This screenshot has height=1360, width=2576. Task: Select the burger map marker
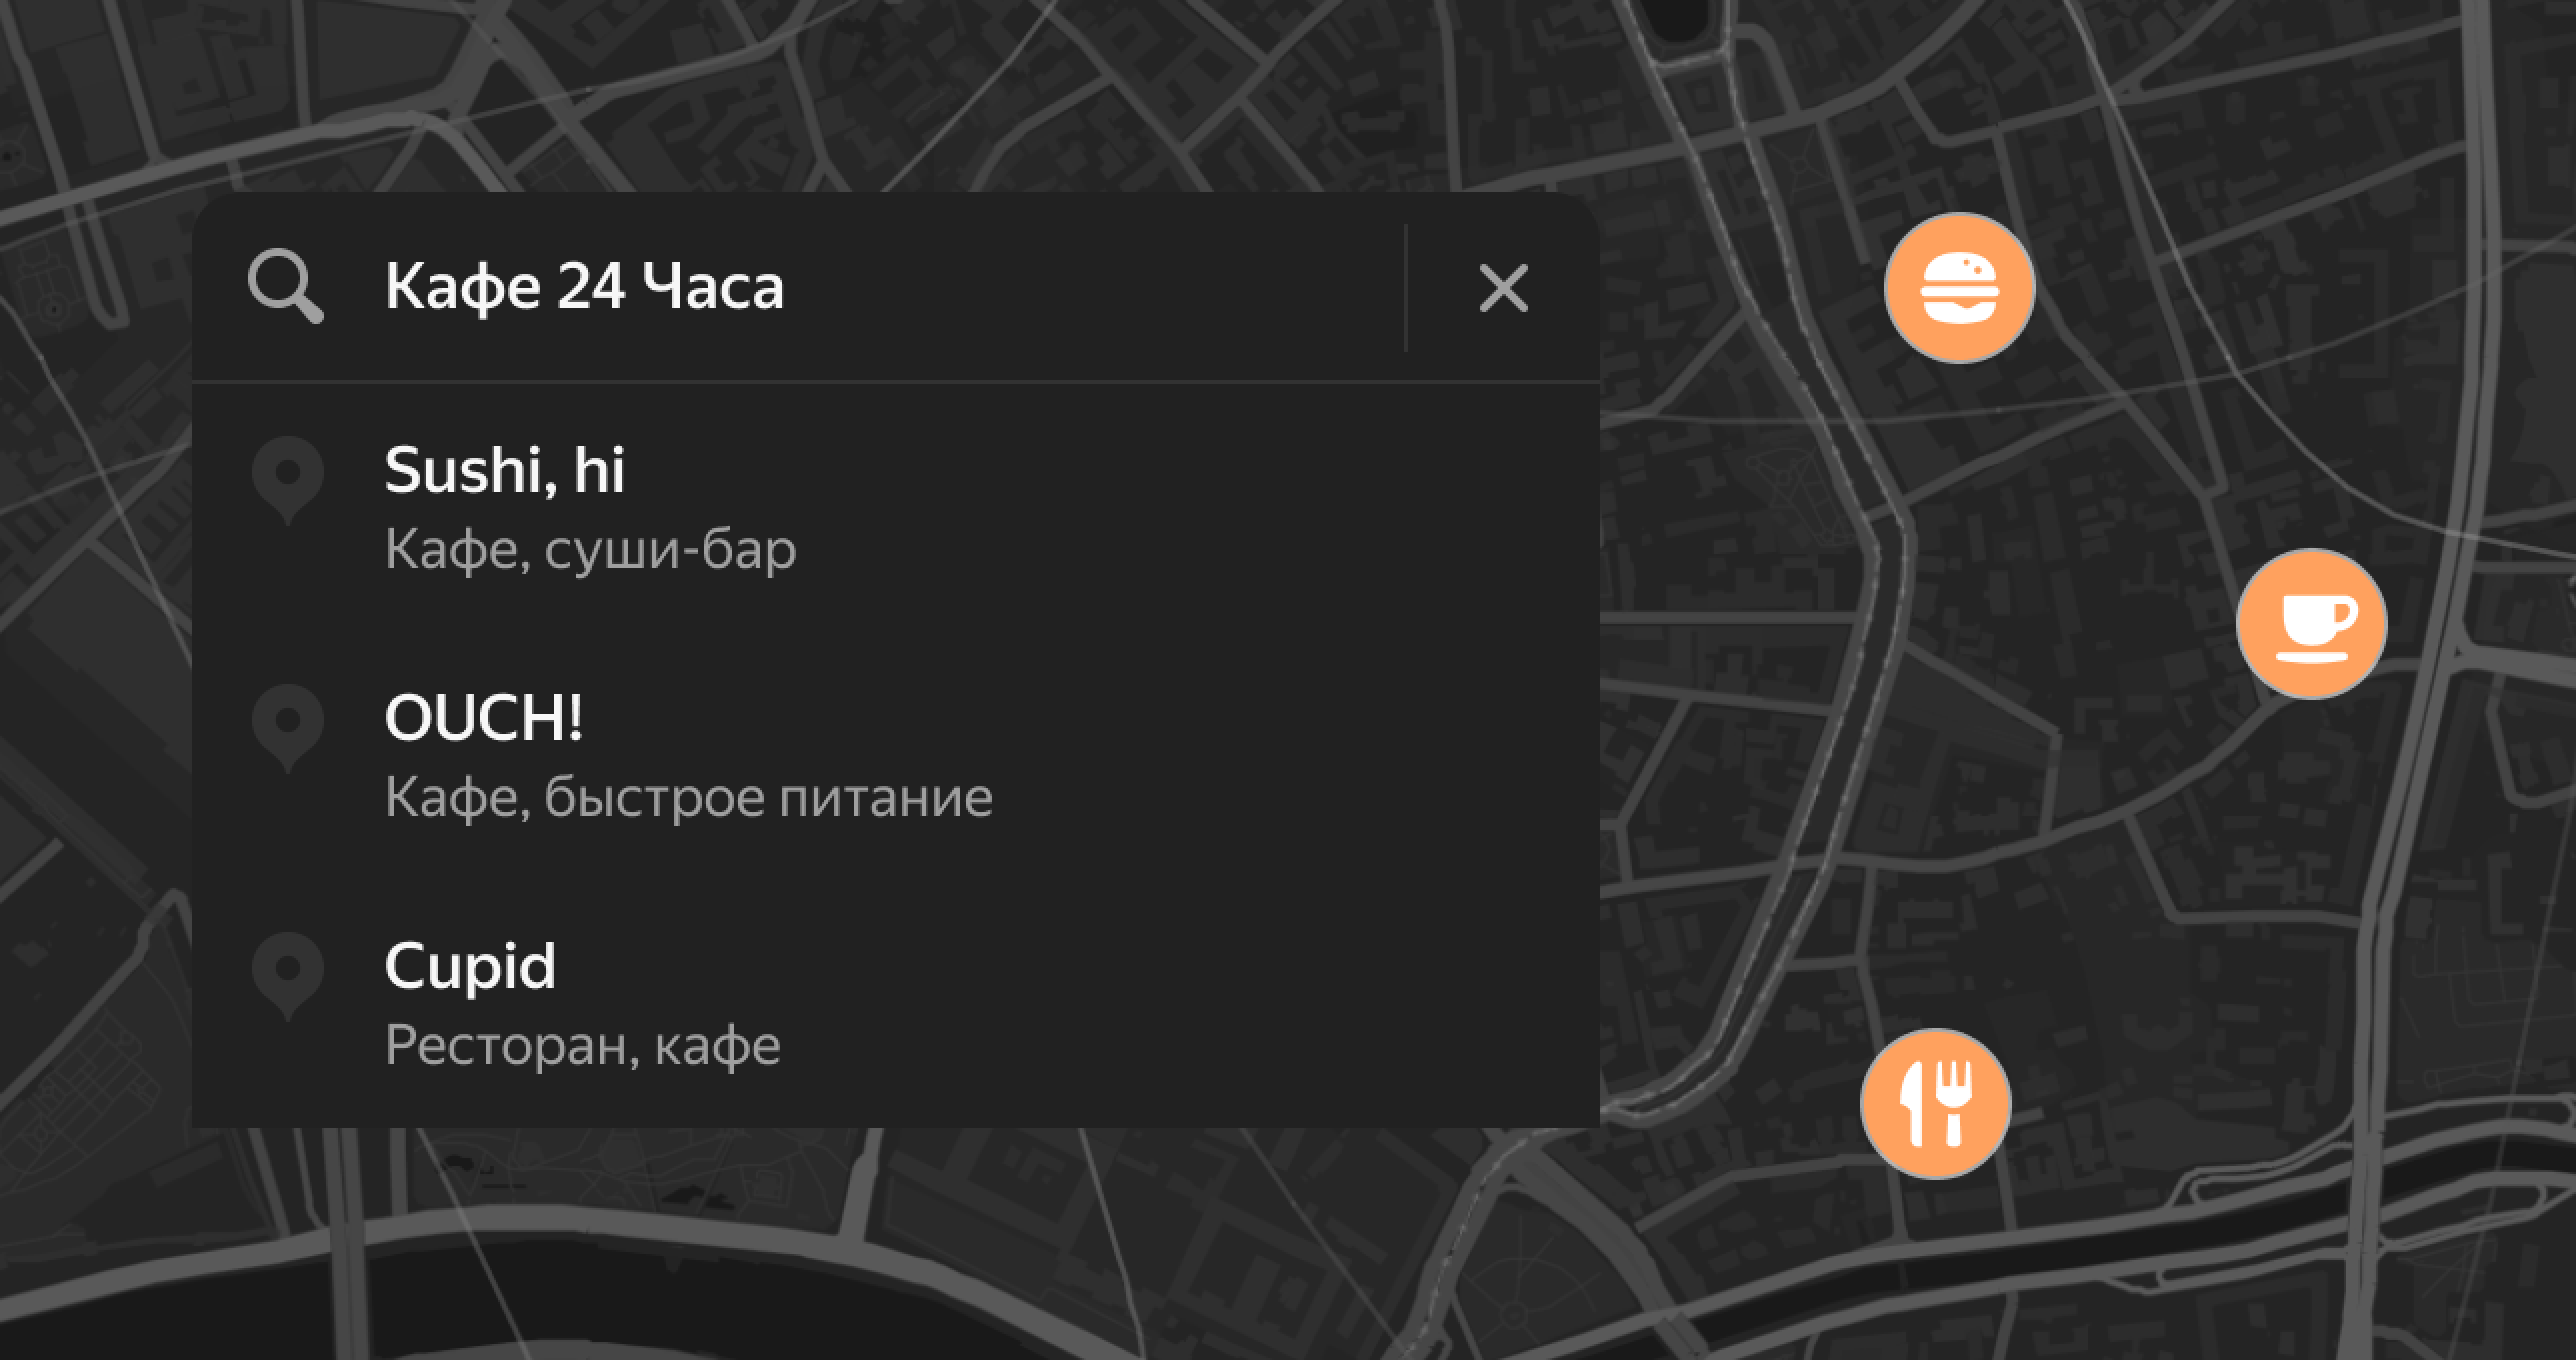click(x=1960, y=288)
